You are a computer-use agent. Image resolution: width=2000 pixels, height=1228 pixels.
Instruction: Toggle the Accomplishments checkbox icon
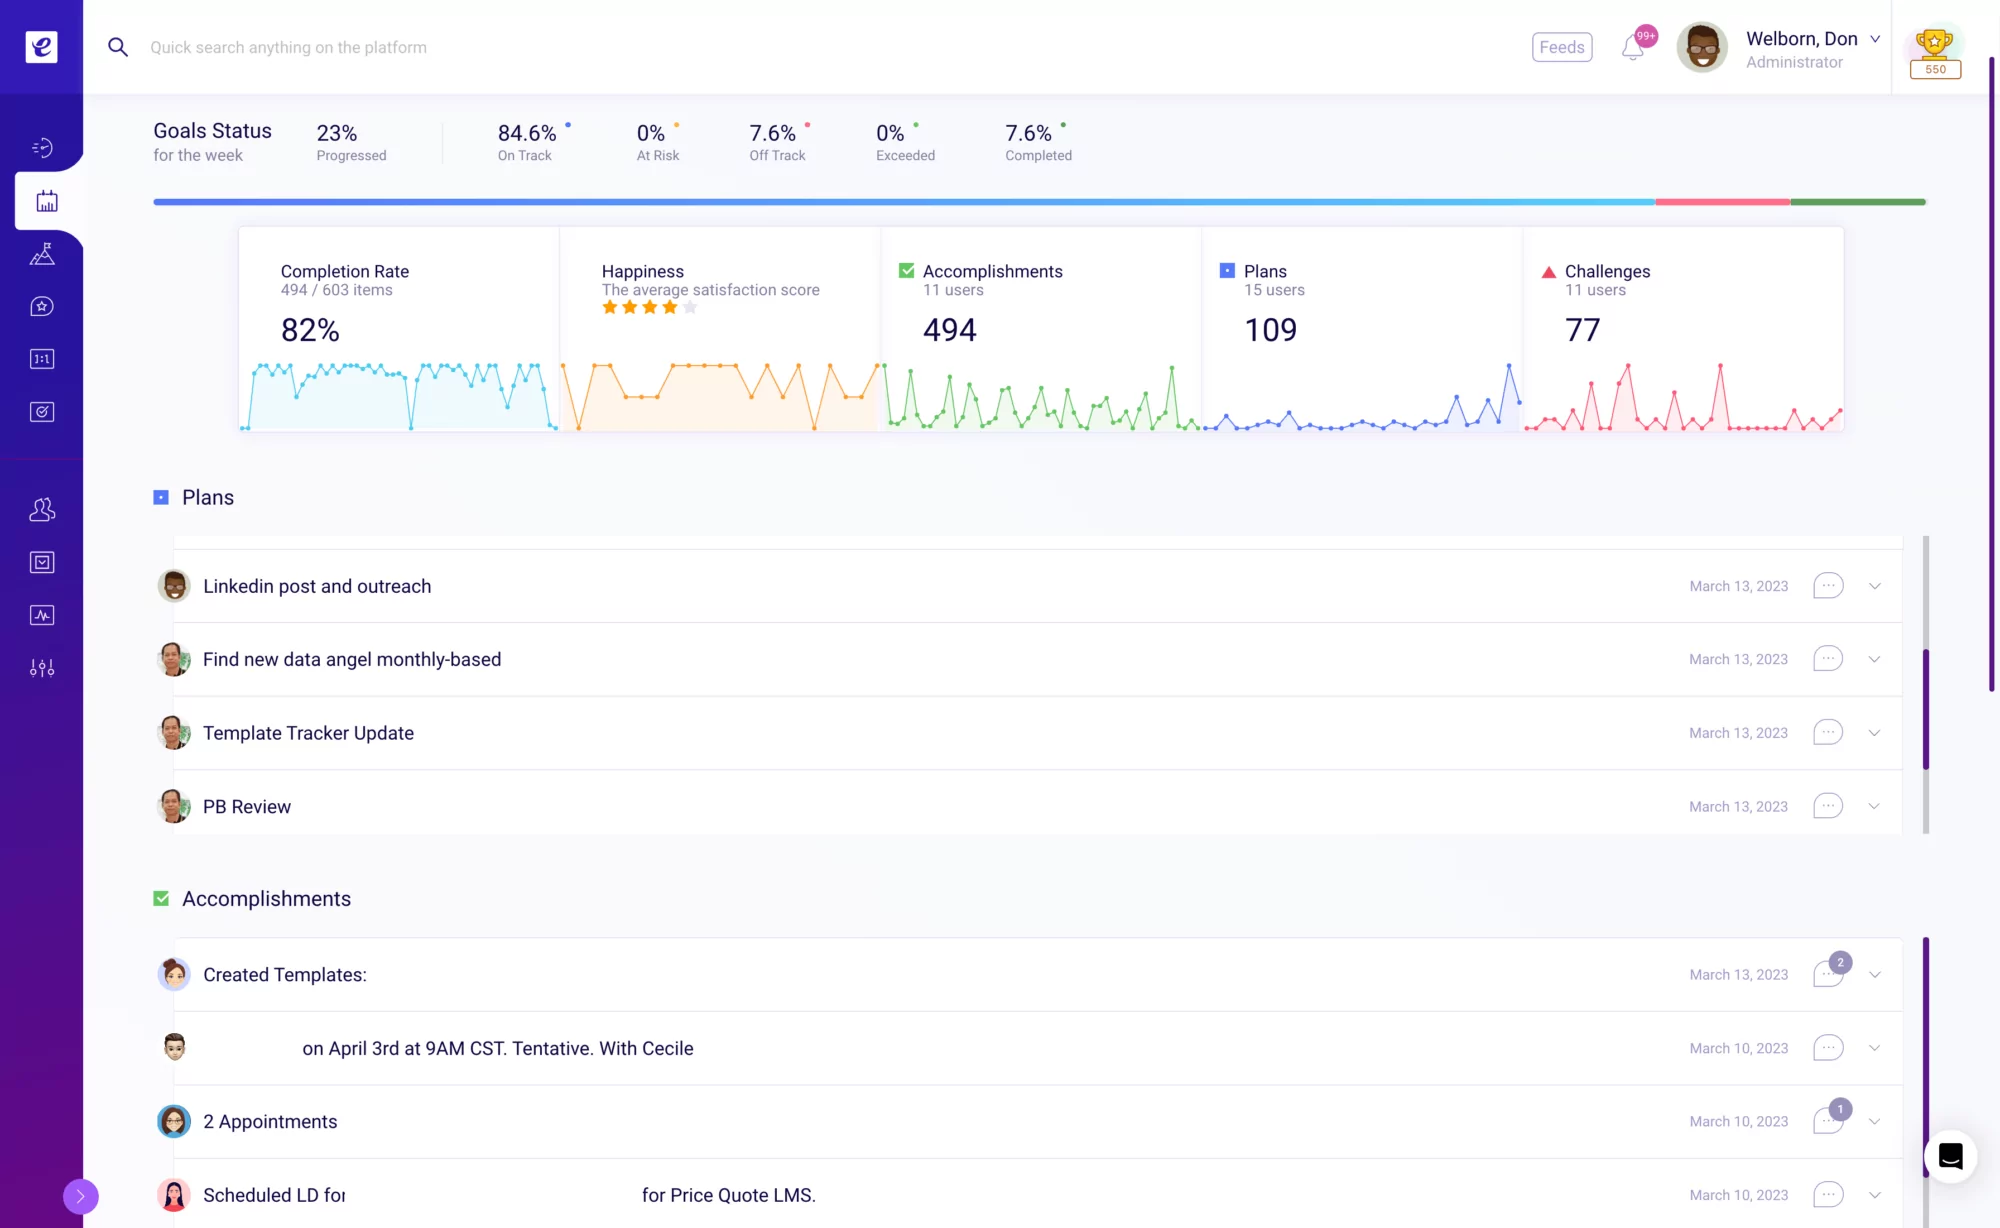[160, 898]
